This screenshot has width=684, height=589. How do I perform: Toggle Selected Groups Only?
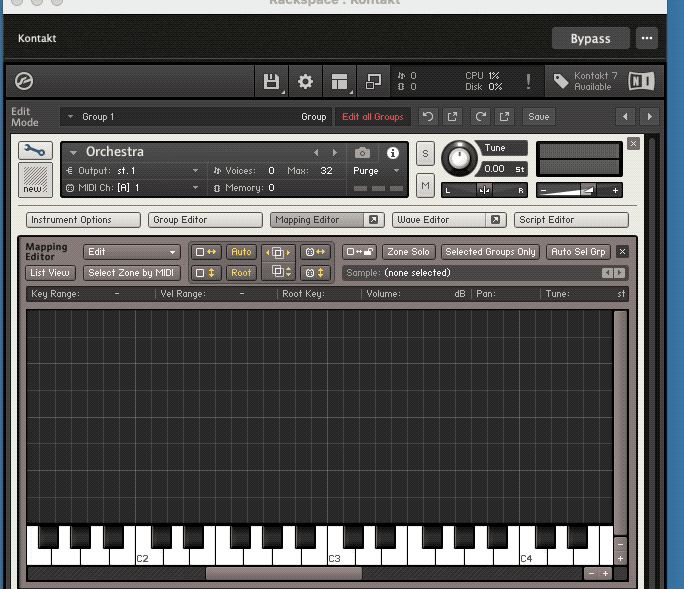pyautogui.click(x=490, y=252)
